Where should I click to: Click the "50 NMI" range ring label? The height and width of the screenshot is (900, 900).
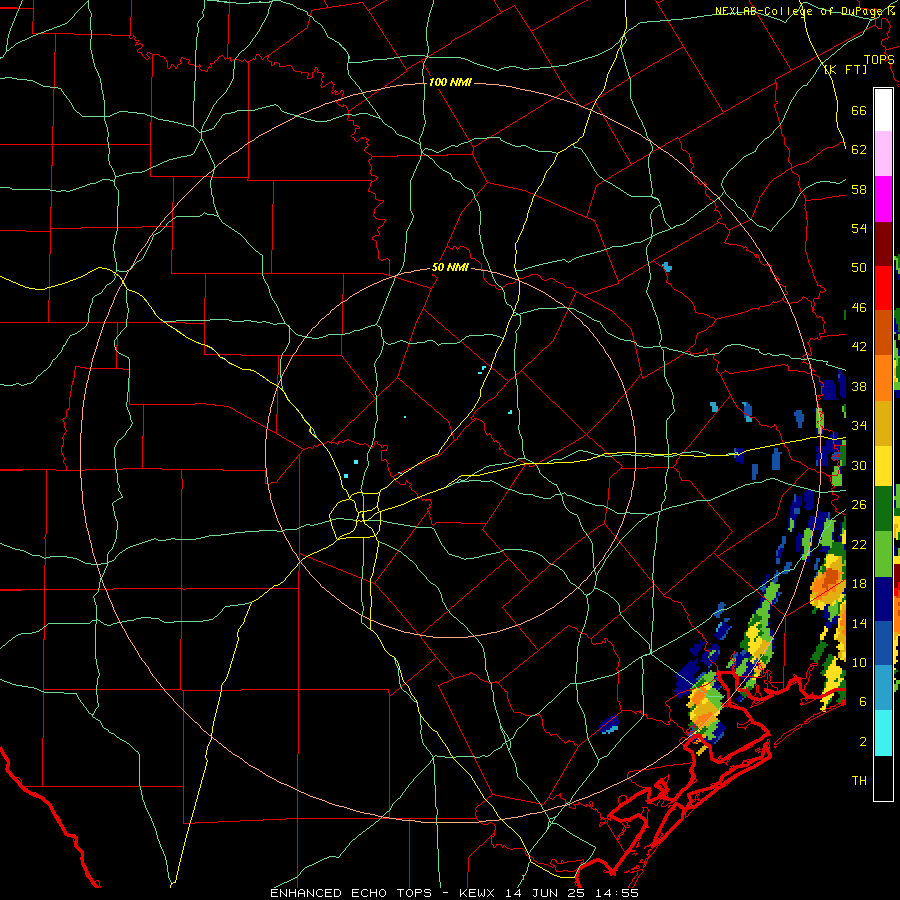(450, 267)
